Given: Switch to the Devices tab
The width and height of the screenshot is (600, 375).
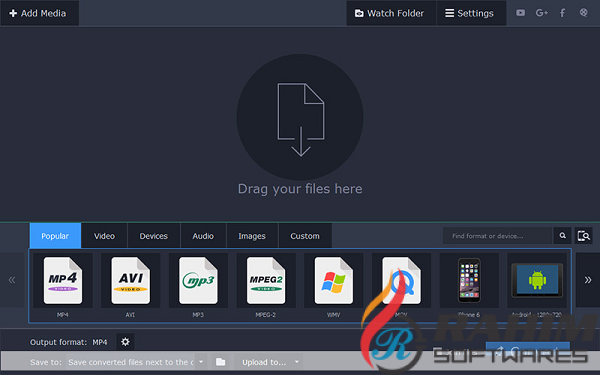Looking at the screenshot, I should tap(153, 236).
